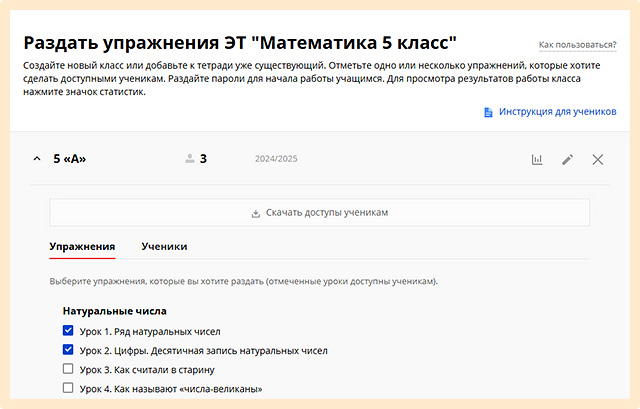Image resolution: width=640 pixels, height=409 pixels.
Task: Click the Натуральные числа section heading
Action: click(115, 311)
